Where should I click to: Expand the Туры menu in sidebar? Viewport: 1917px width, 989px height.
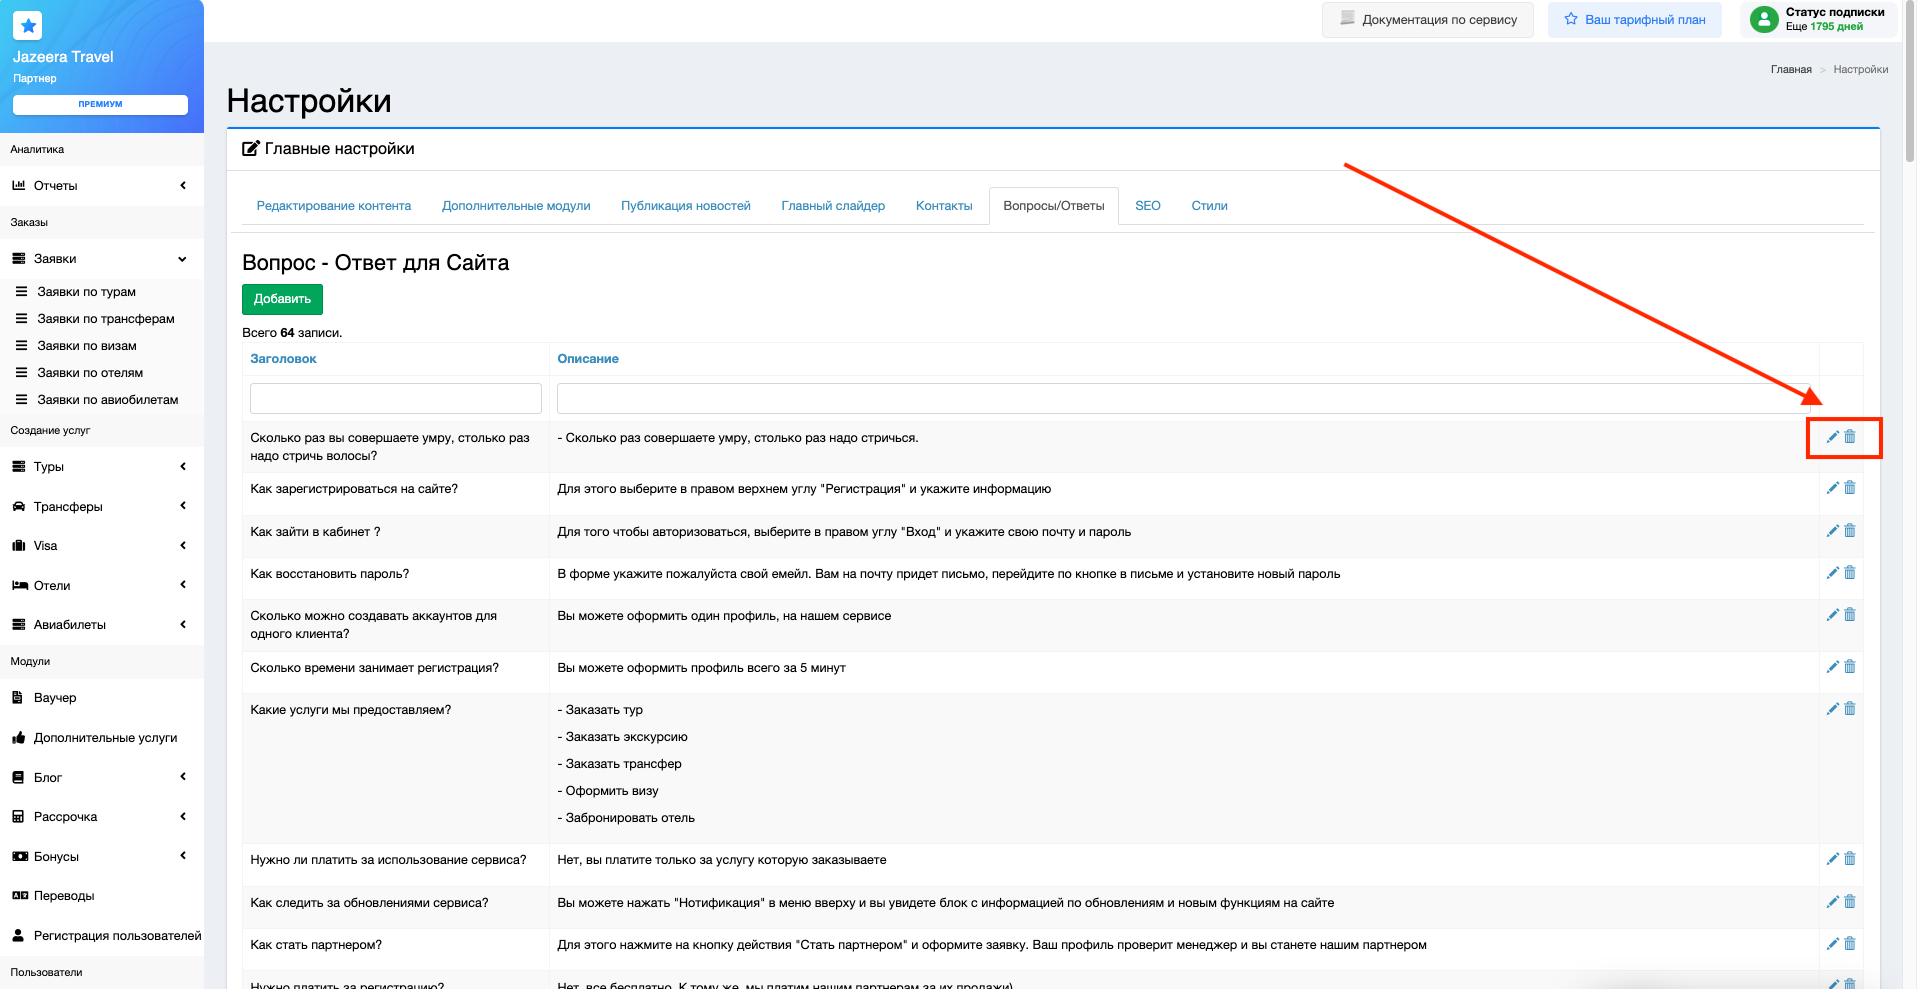[x=100, y=467]
